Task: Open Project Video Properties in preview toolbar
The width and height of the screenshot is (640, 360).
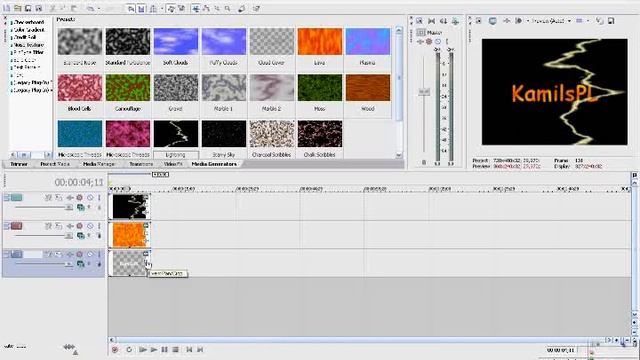Action: 479,21
